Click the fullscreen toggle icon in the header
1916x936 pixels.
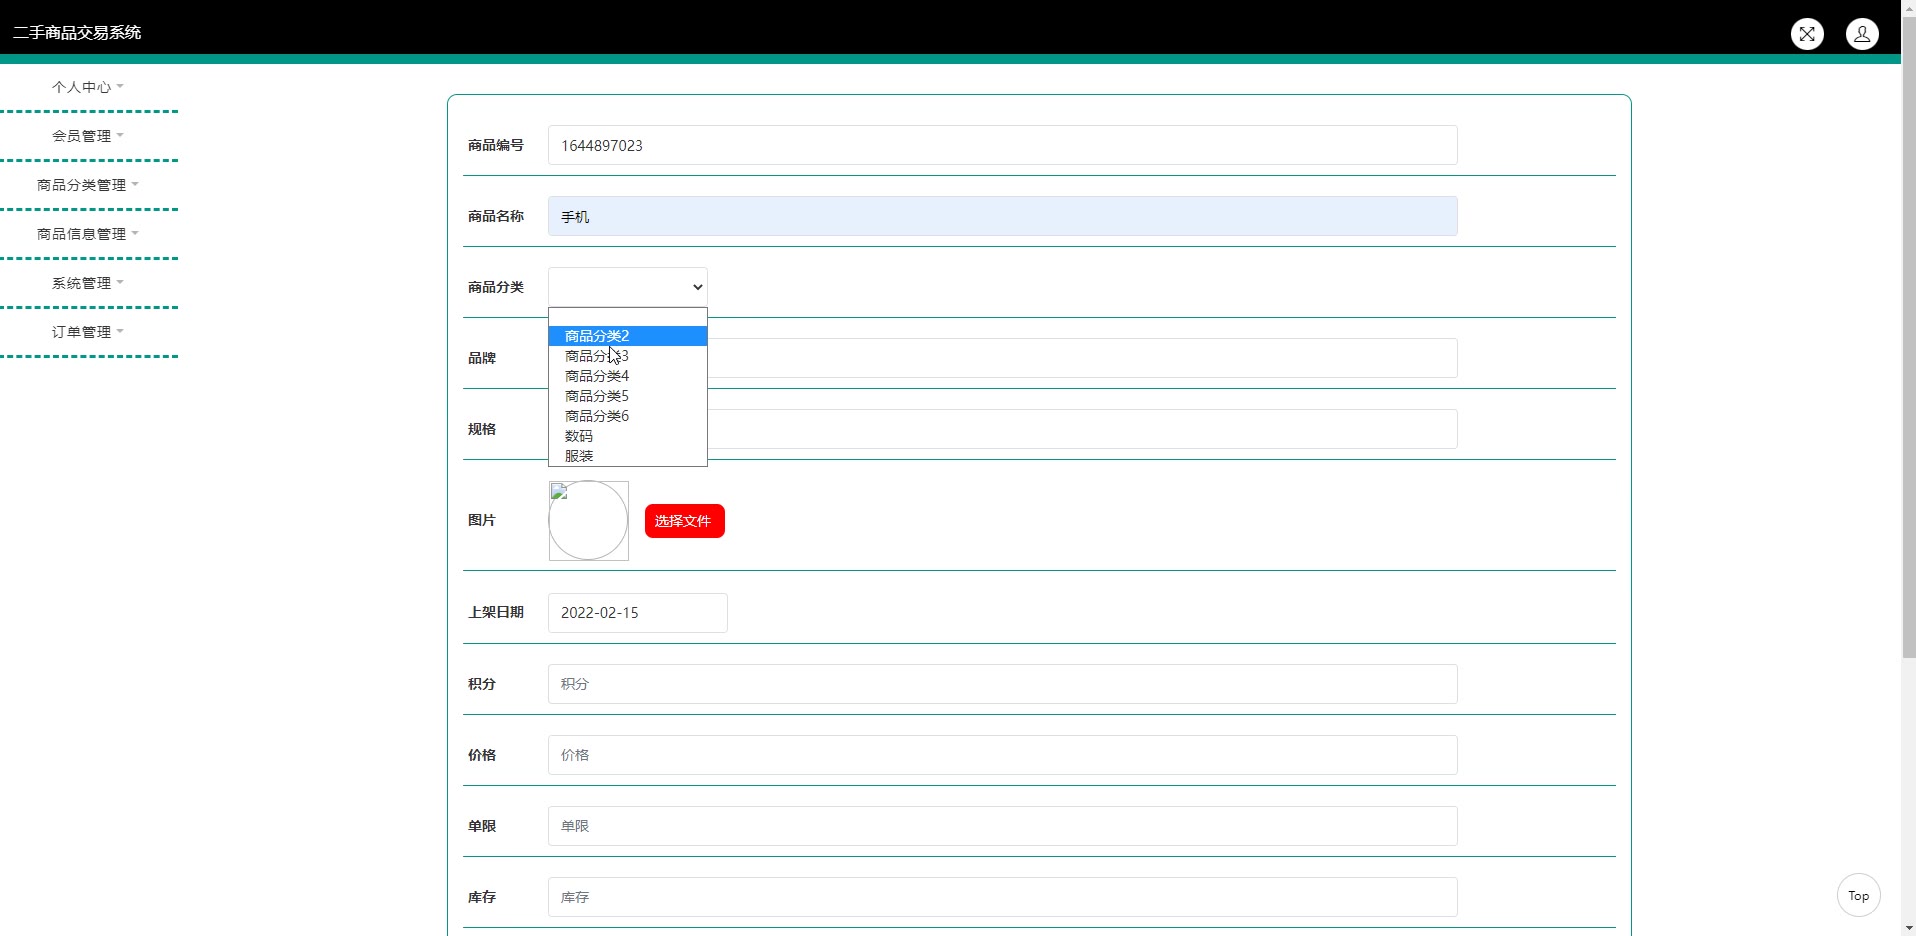pos(1807,34)
